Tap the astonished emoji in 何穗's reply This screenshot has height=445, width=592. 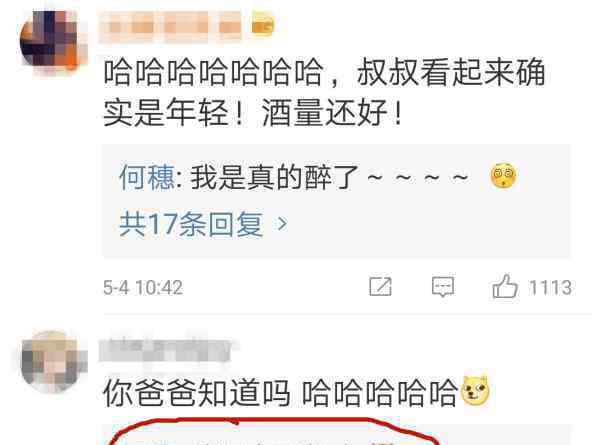coord(503,176)
